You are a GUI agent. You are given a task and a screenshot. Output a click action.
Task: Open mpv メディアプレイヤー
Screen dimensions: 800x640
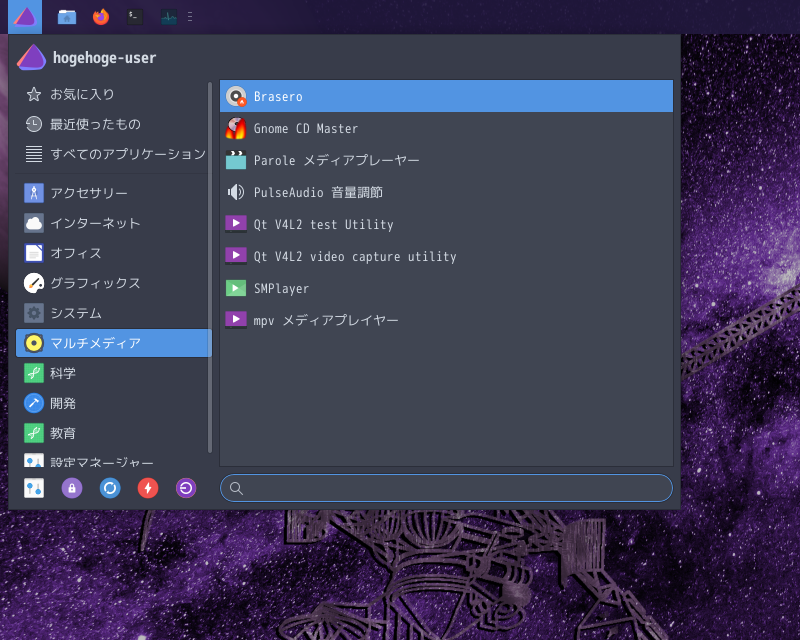pyautogui.click(x=446, y=320)
